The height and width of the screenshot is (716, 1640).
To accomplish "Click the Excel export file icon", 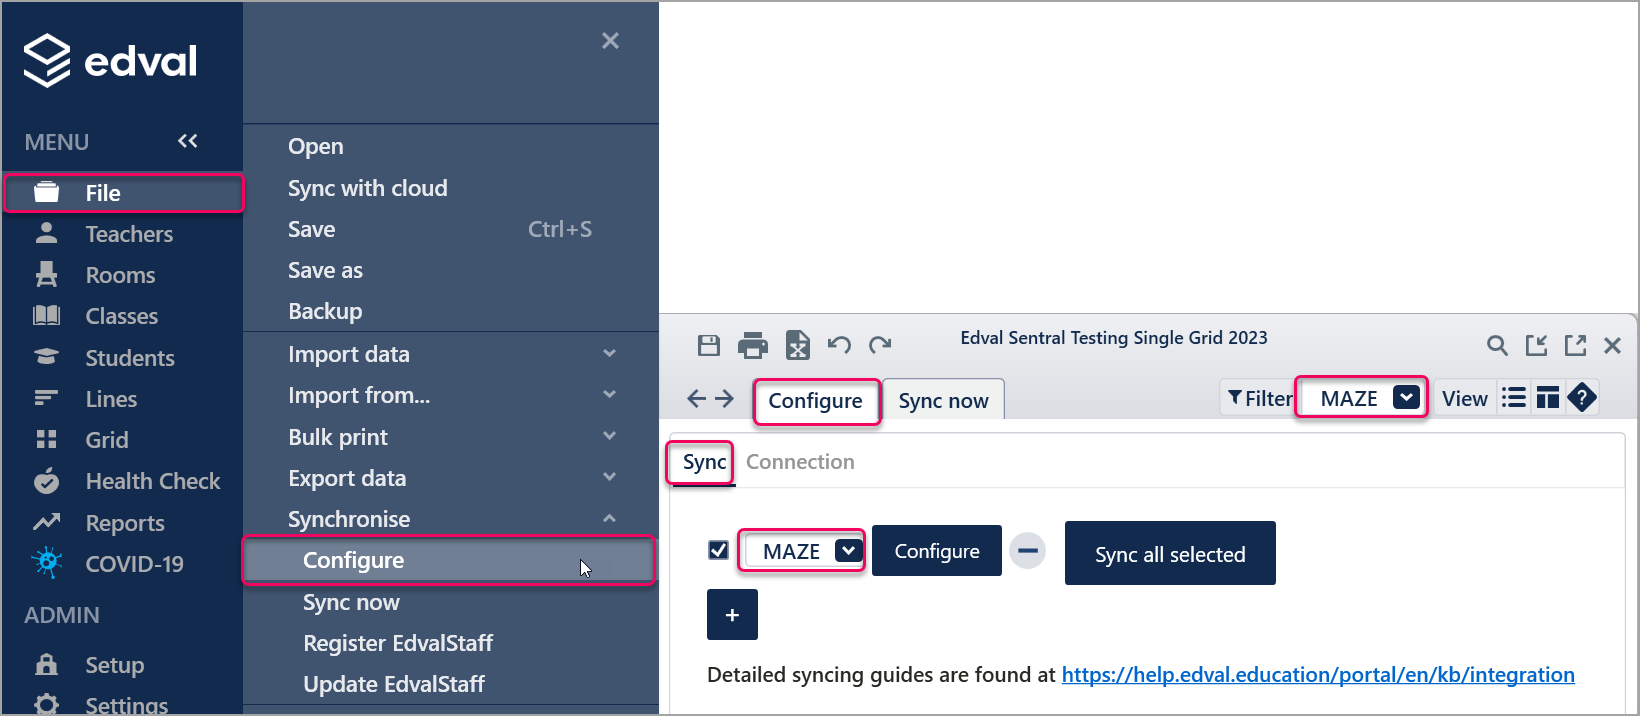I will 797,346.
